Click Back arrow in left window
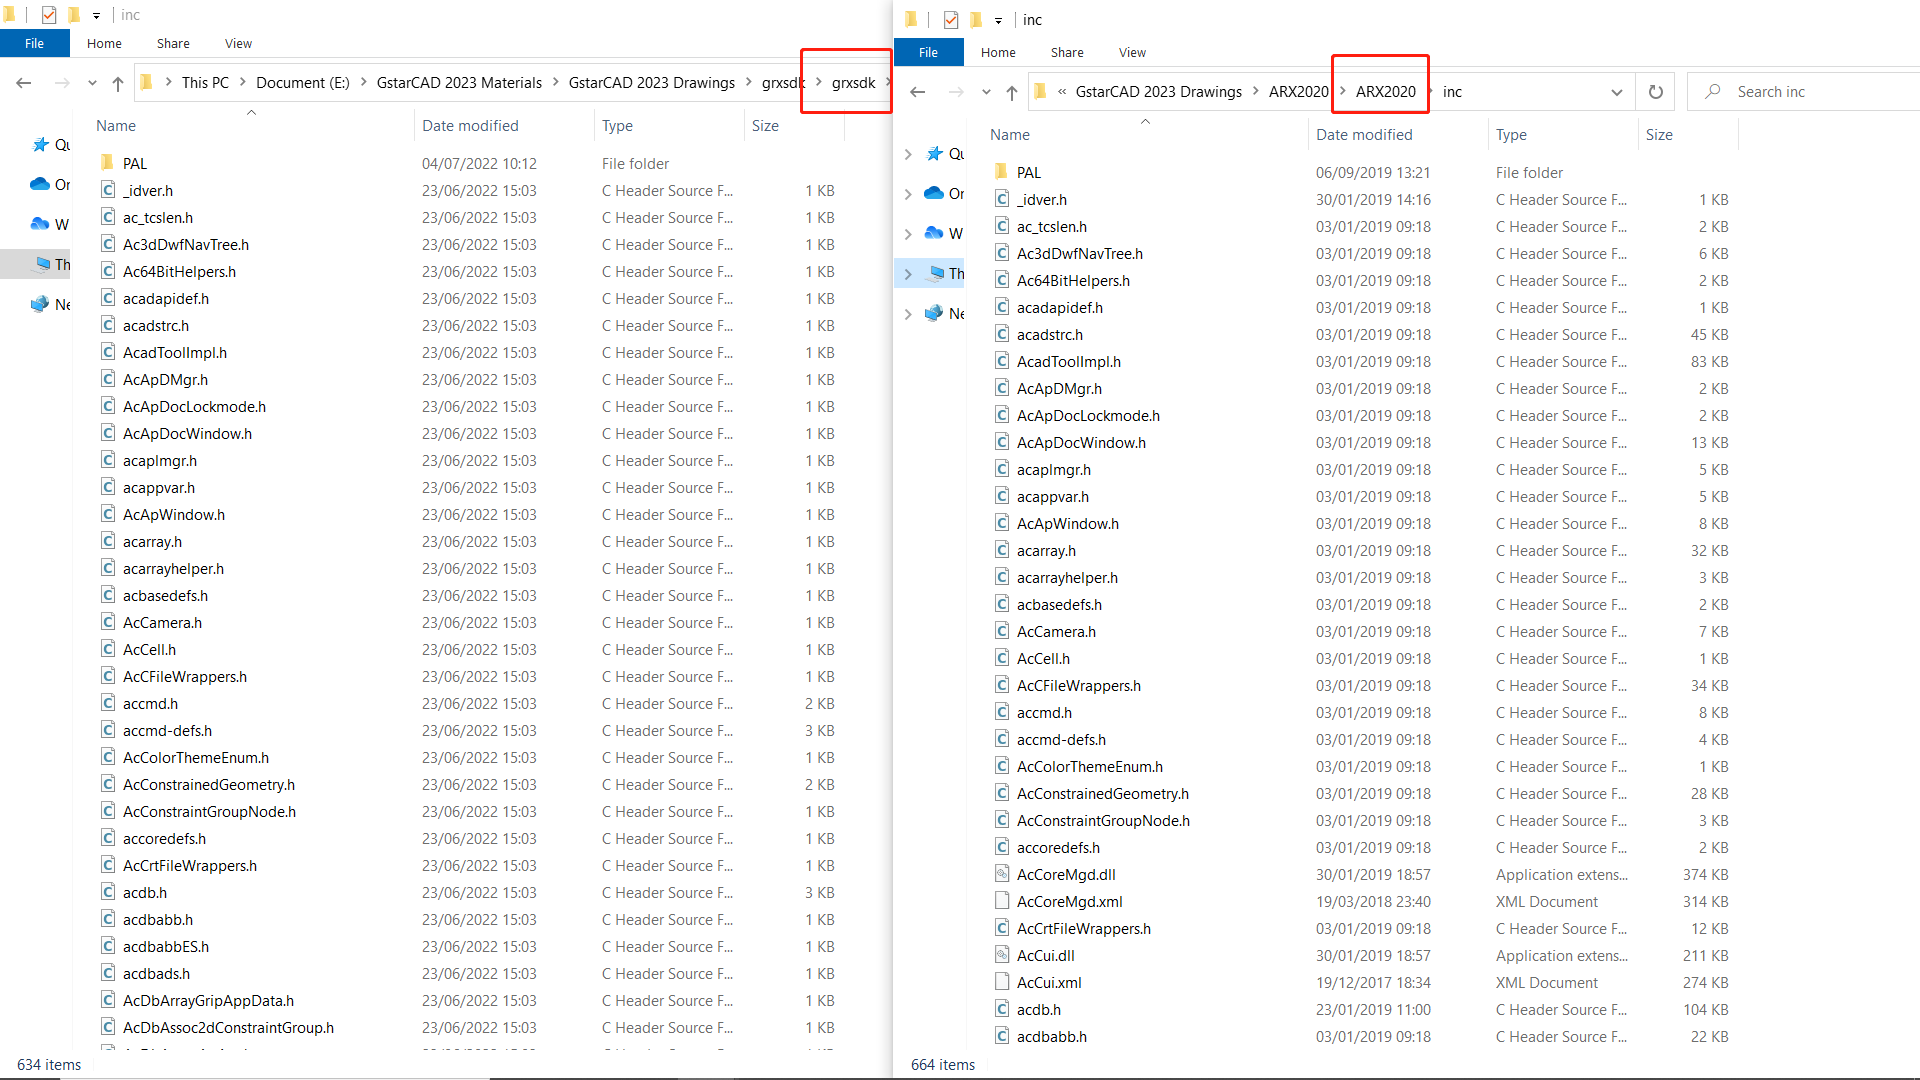Image resolution: width=1920 pixels, height=1080 pixels. 24,83
